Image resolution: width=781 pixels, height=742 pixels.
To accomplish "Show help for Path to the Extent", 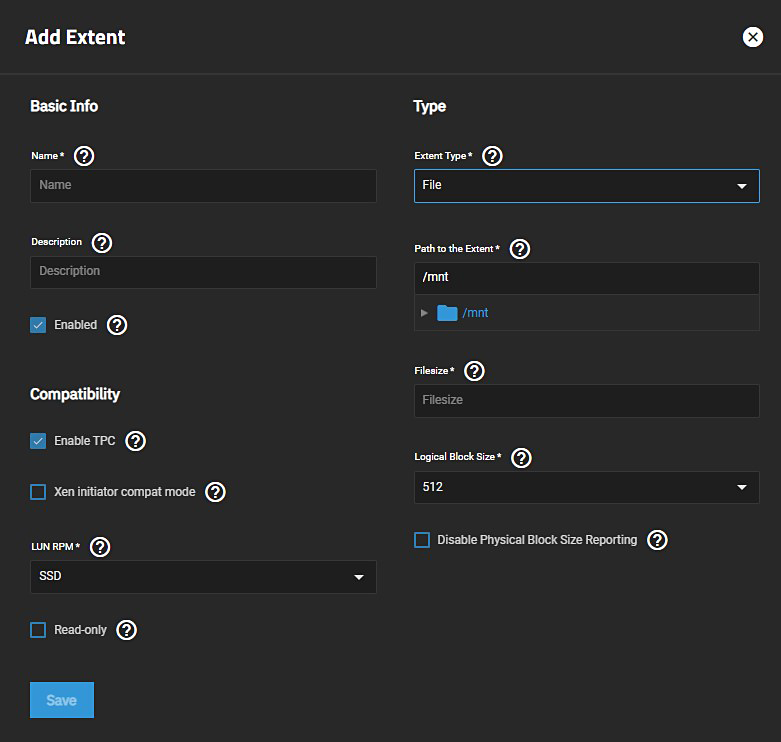I will pyautogui.click(x=519, y=249).
